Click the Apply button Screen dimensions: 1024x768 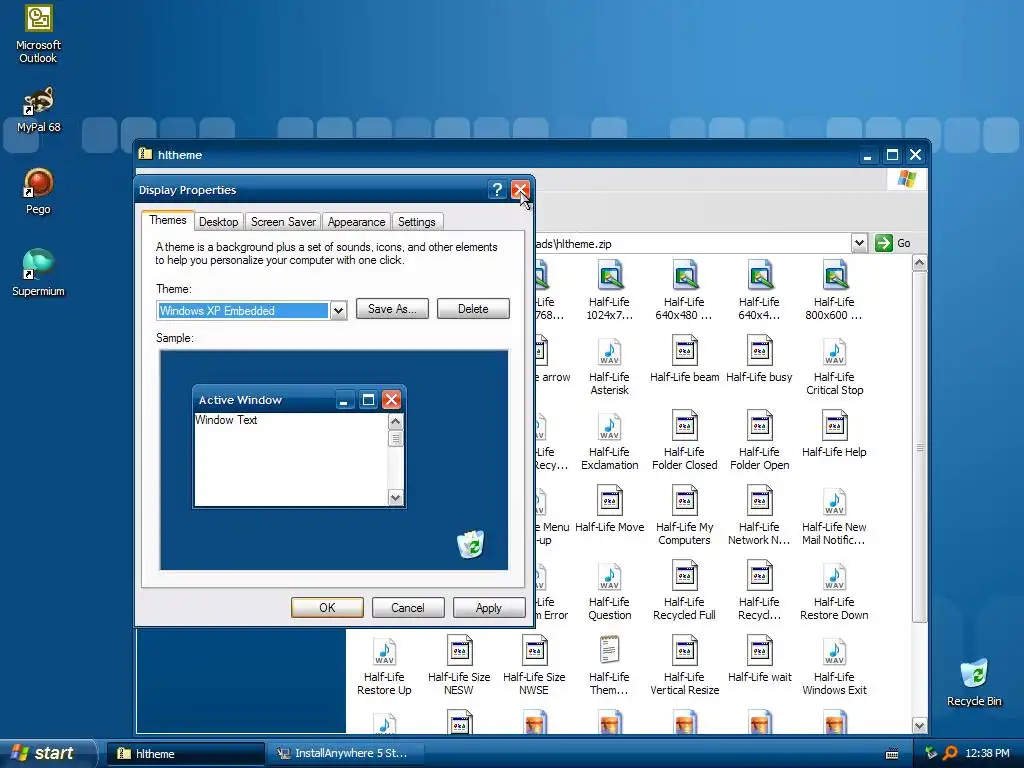488,607
